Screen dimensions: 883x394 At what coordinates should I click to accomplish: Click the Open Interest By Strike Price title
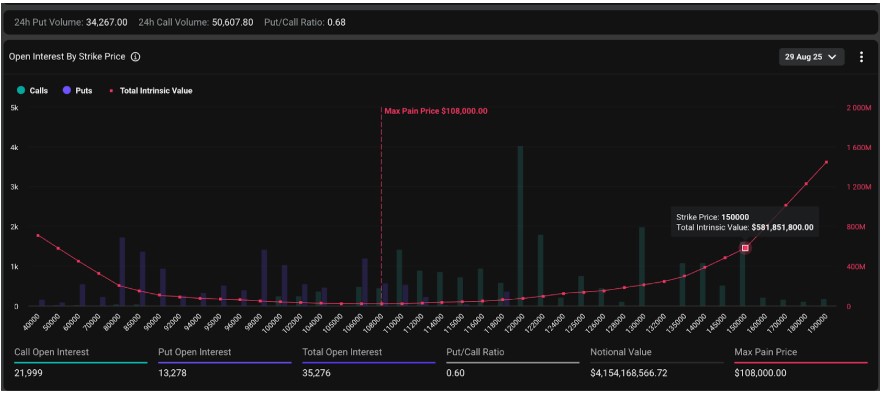tap(67, 57)
